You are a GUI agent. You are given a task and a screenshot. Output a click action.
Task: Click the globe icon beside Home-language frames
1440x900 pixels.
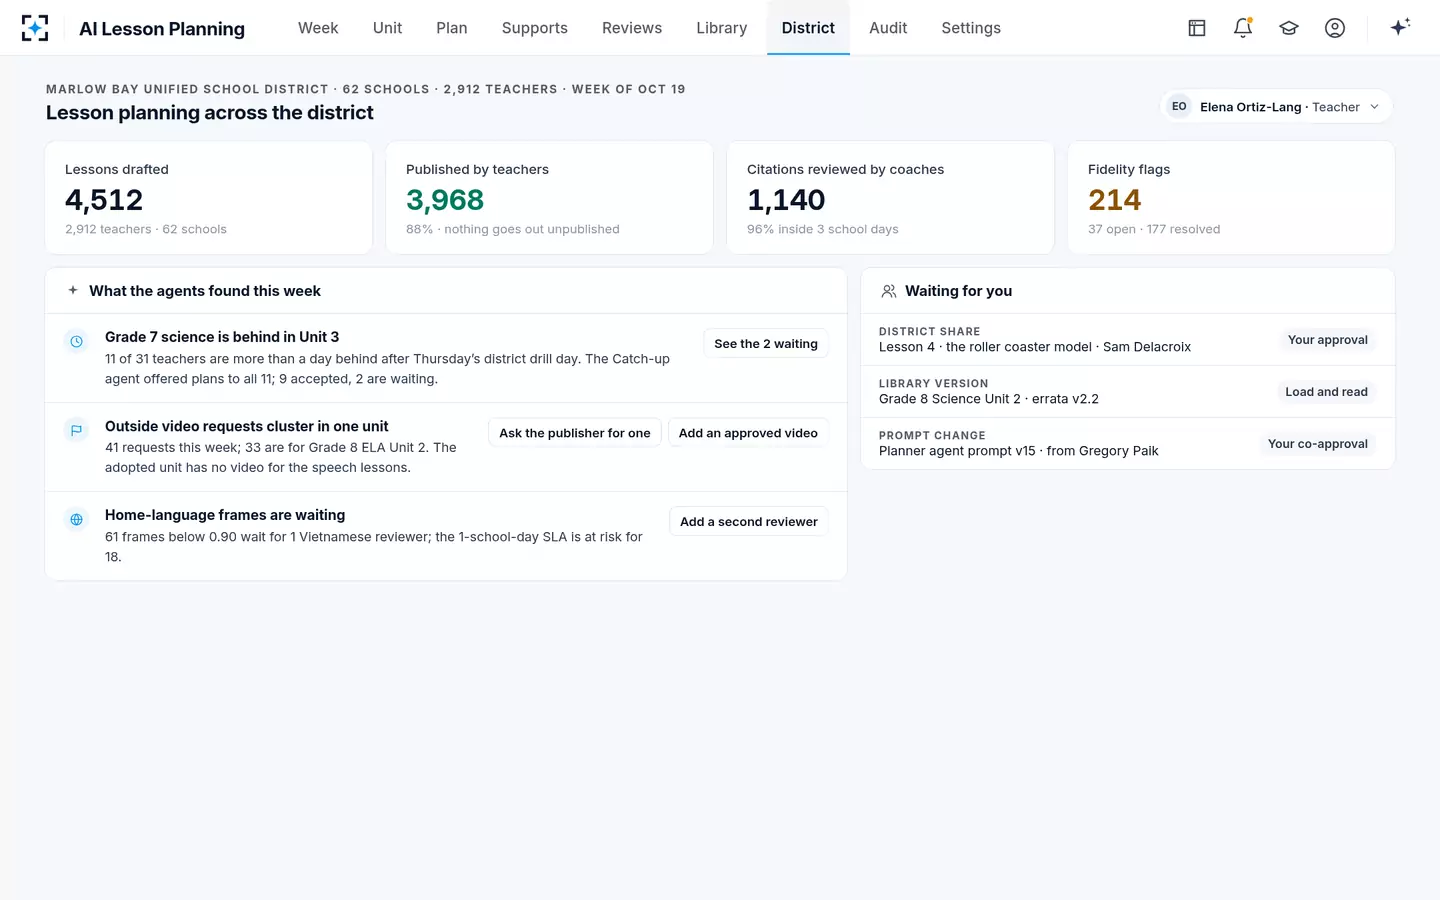(76, 520)
